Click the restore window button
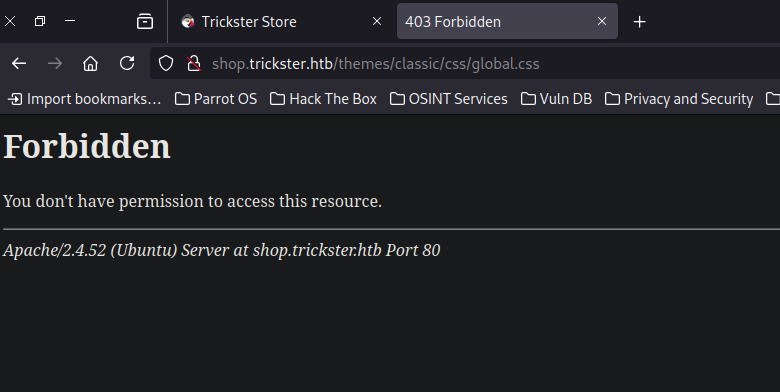Screen dimensions: 780x392 [40, 21]
